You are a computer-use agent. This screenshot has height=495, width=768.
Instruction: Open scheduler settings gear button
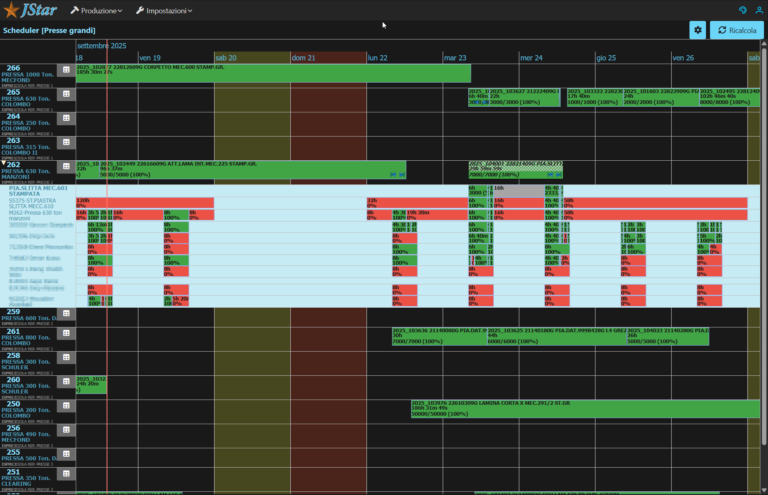point(697,30)
